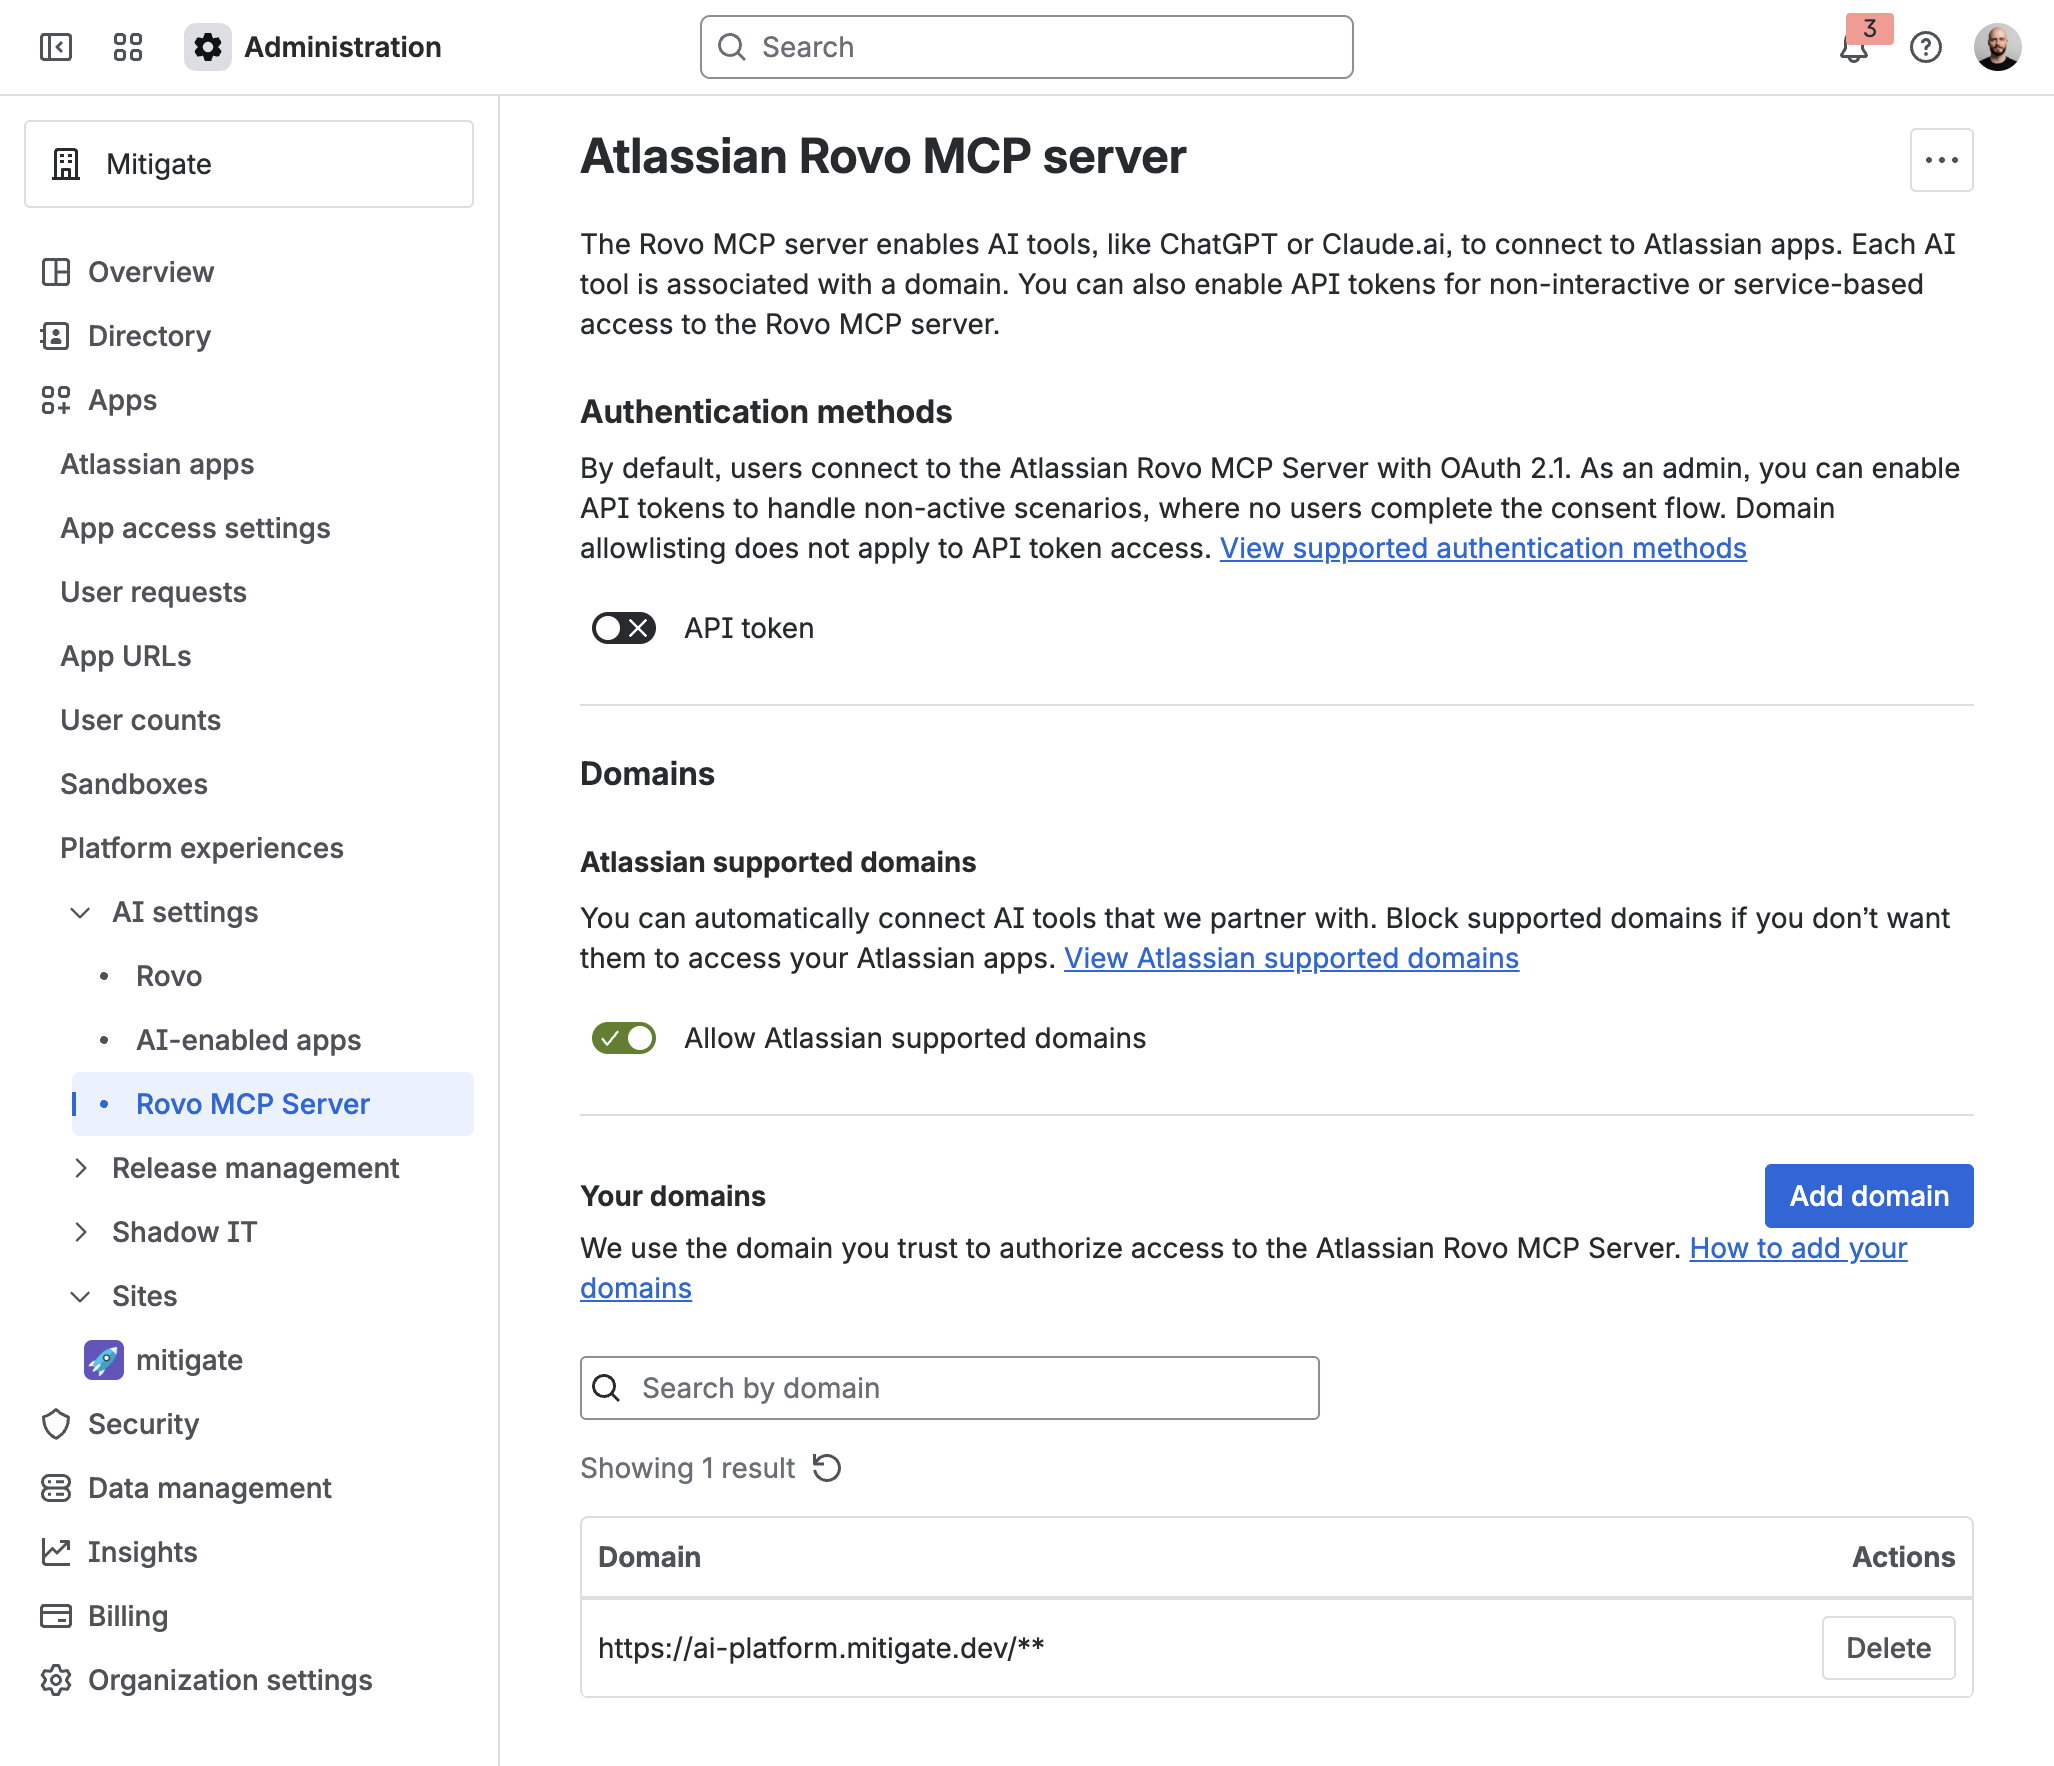Click the Search by domain field
2054x1766 pixels.
(x=950, y=1388)
